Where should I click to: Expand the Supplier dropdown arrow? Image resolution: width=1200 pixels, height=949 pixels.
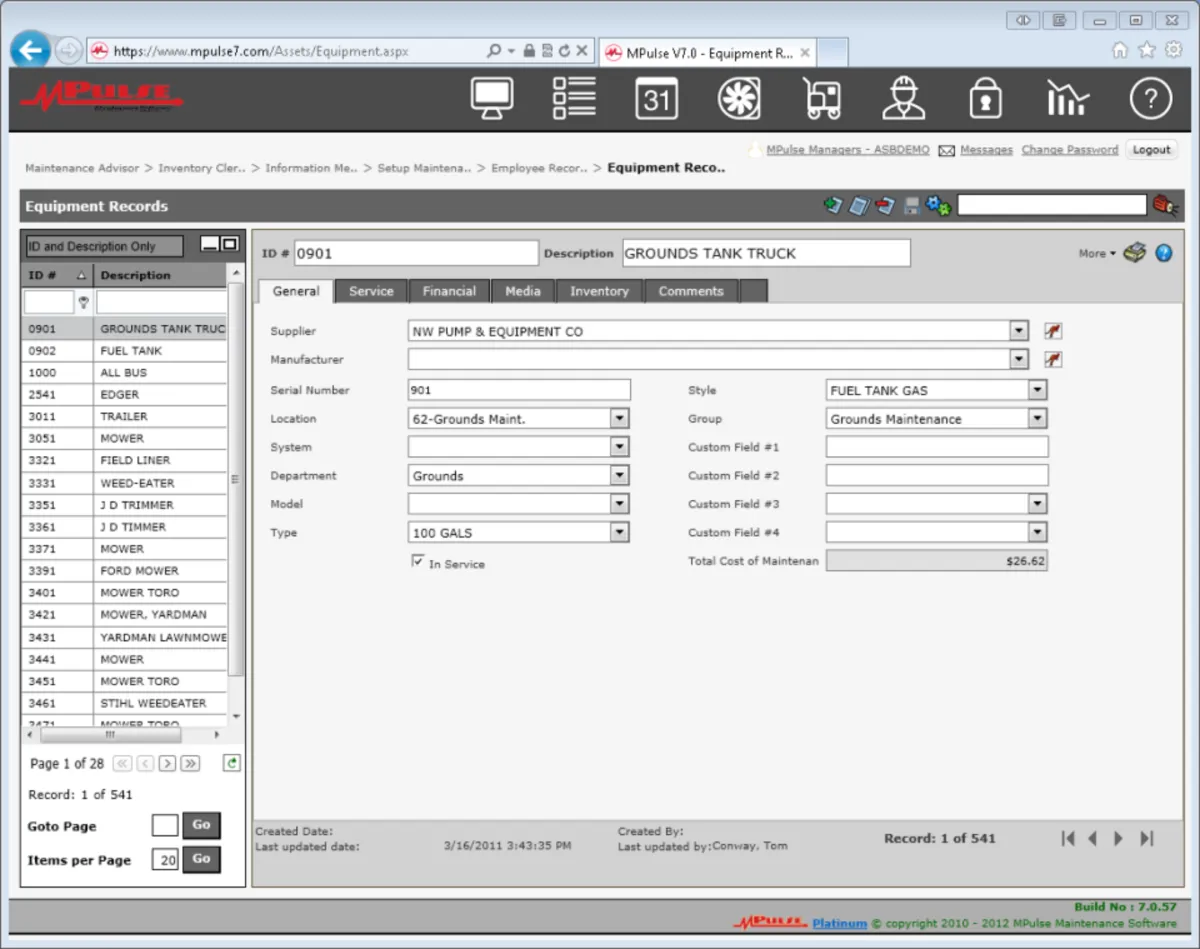pos(1018,331)
